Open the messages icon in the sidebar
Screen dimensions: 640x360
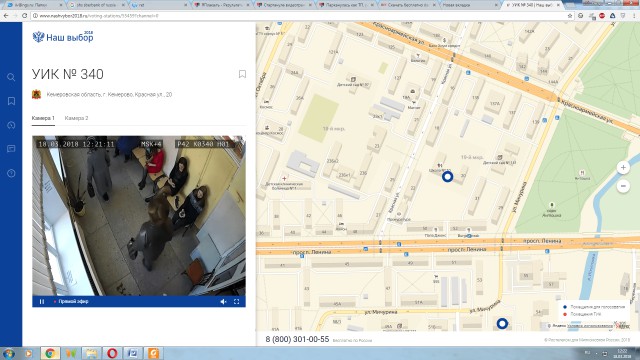pos(11,149)
